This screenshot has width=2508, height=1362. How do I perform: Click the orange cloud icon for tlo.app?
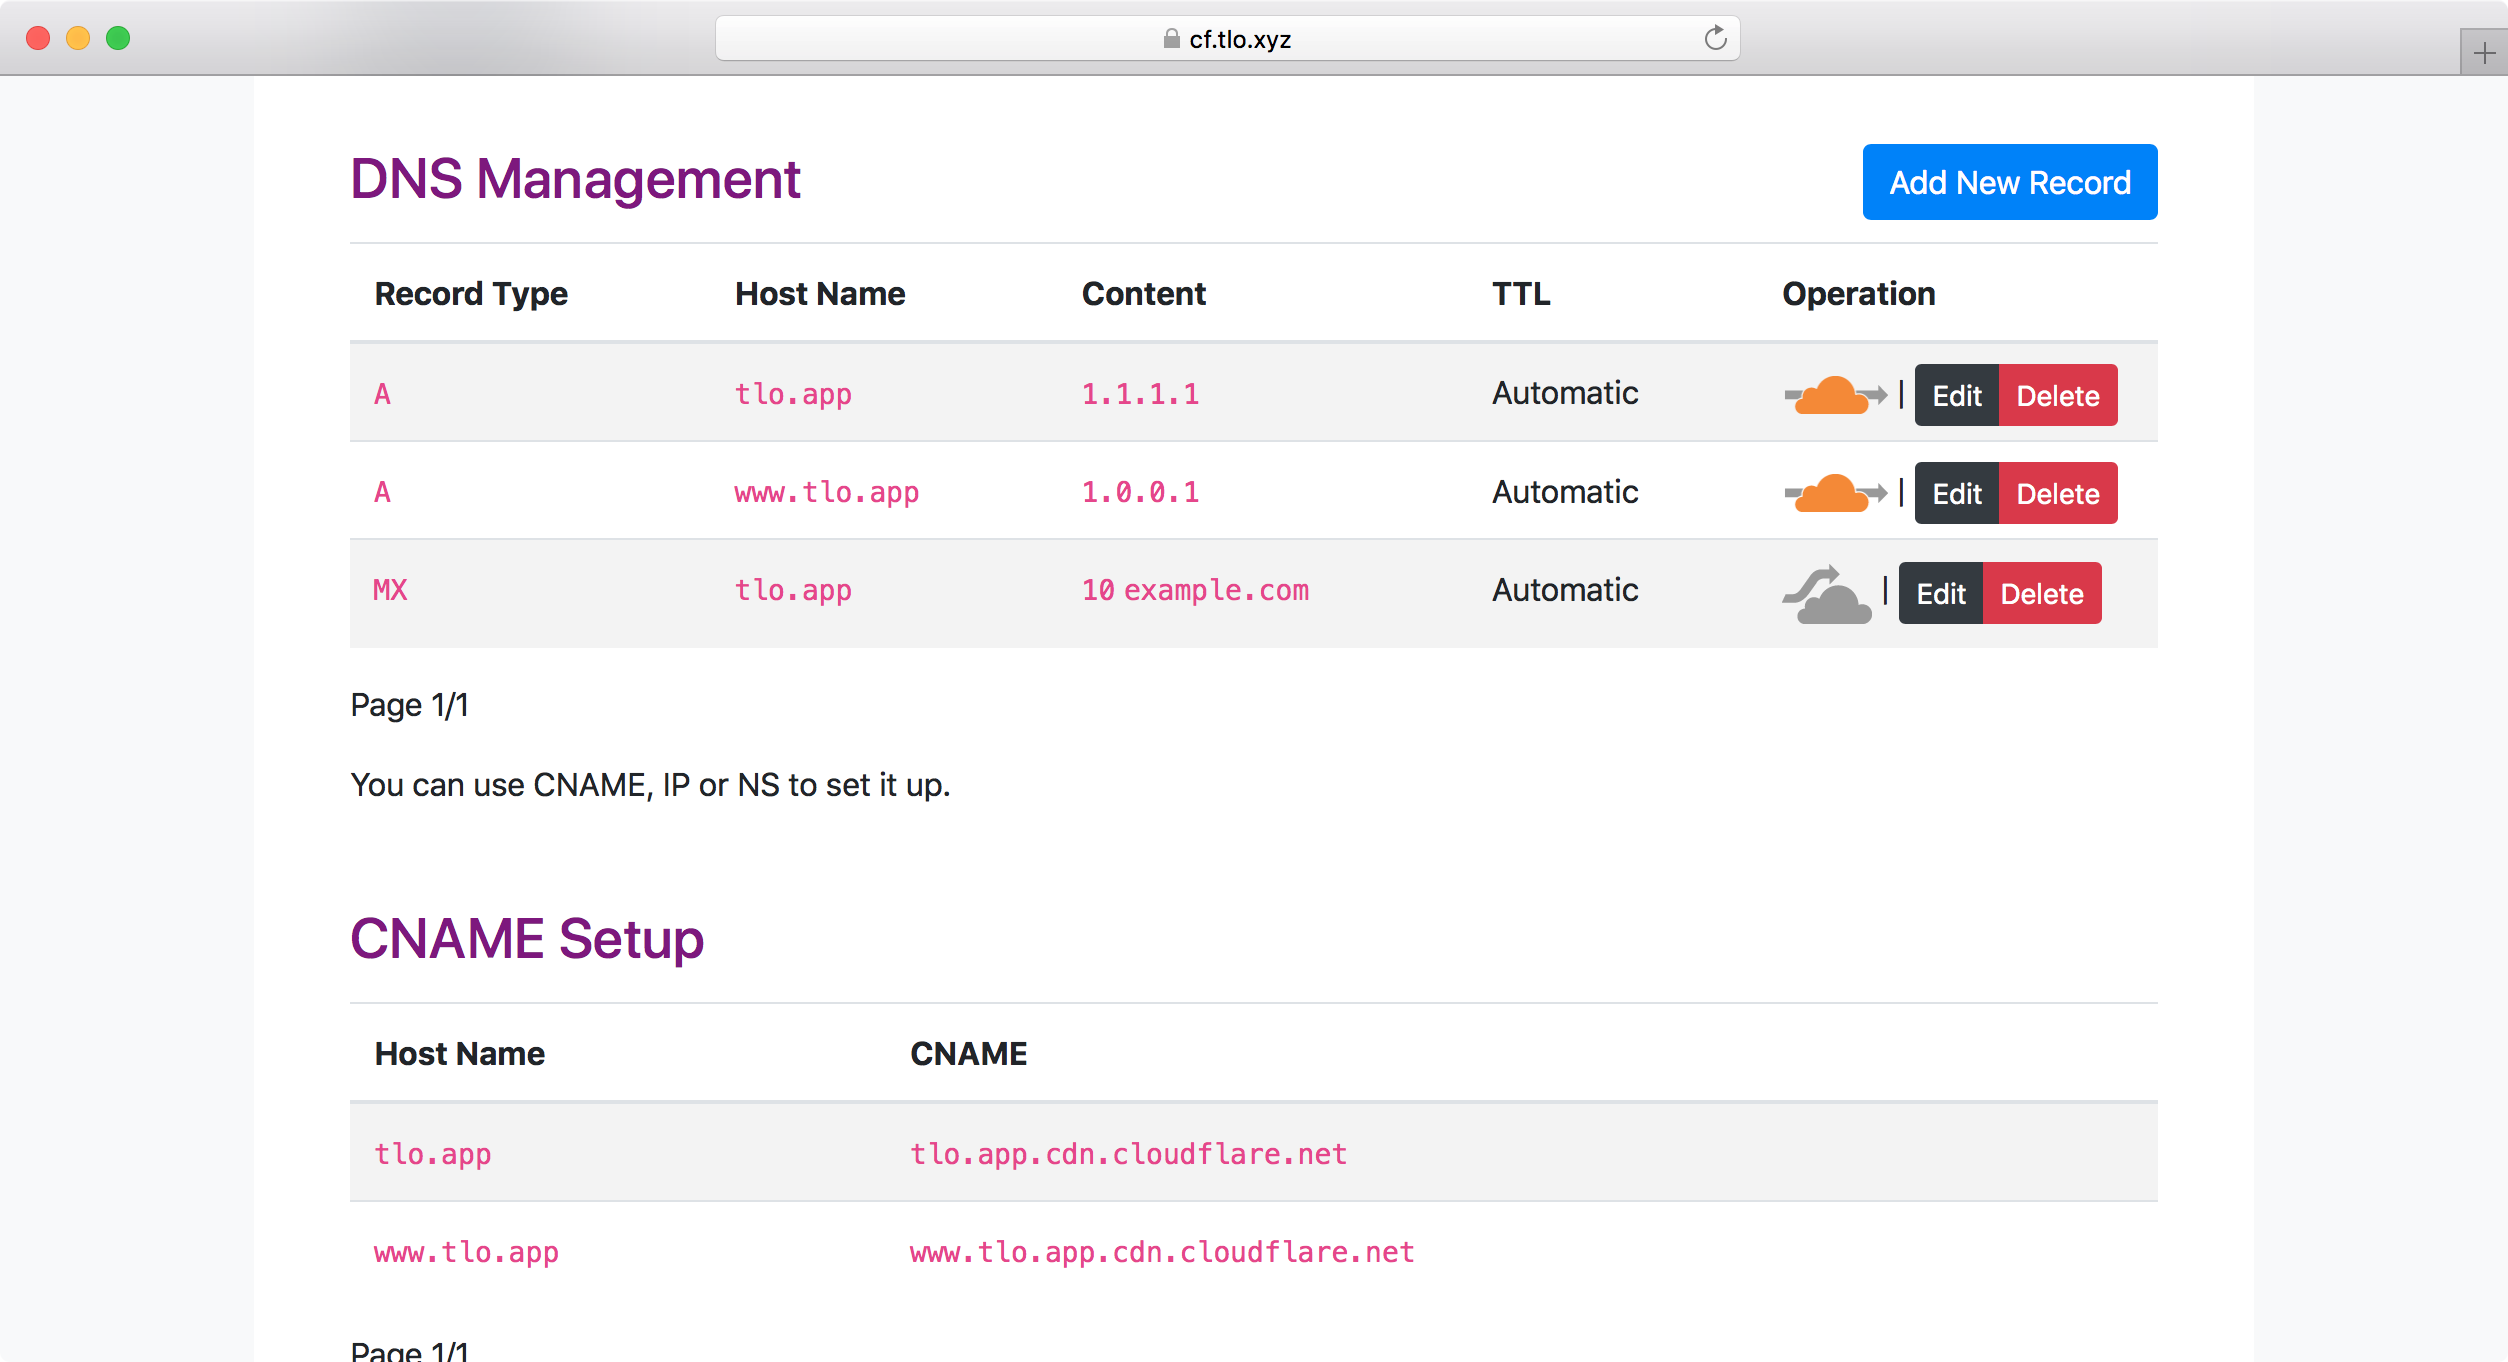click(x=1832, y=394)
